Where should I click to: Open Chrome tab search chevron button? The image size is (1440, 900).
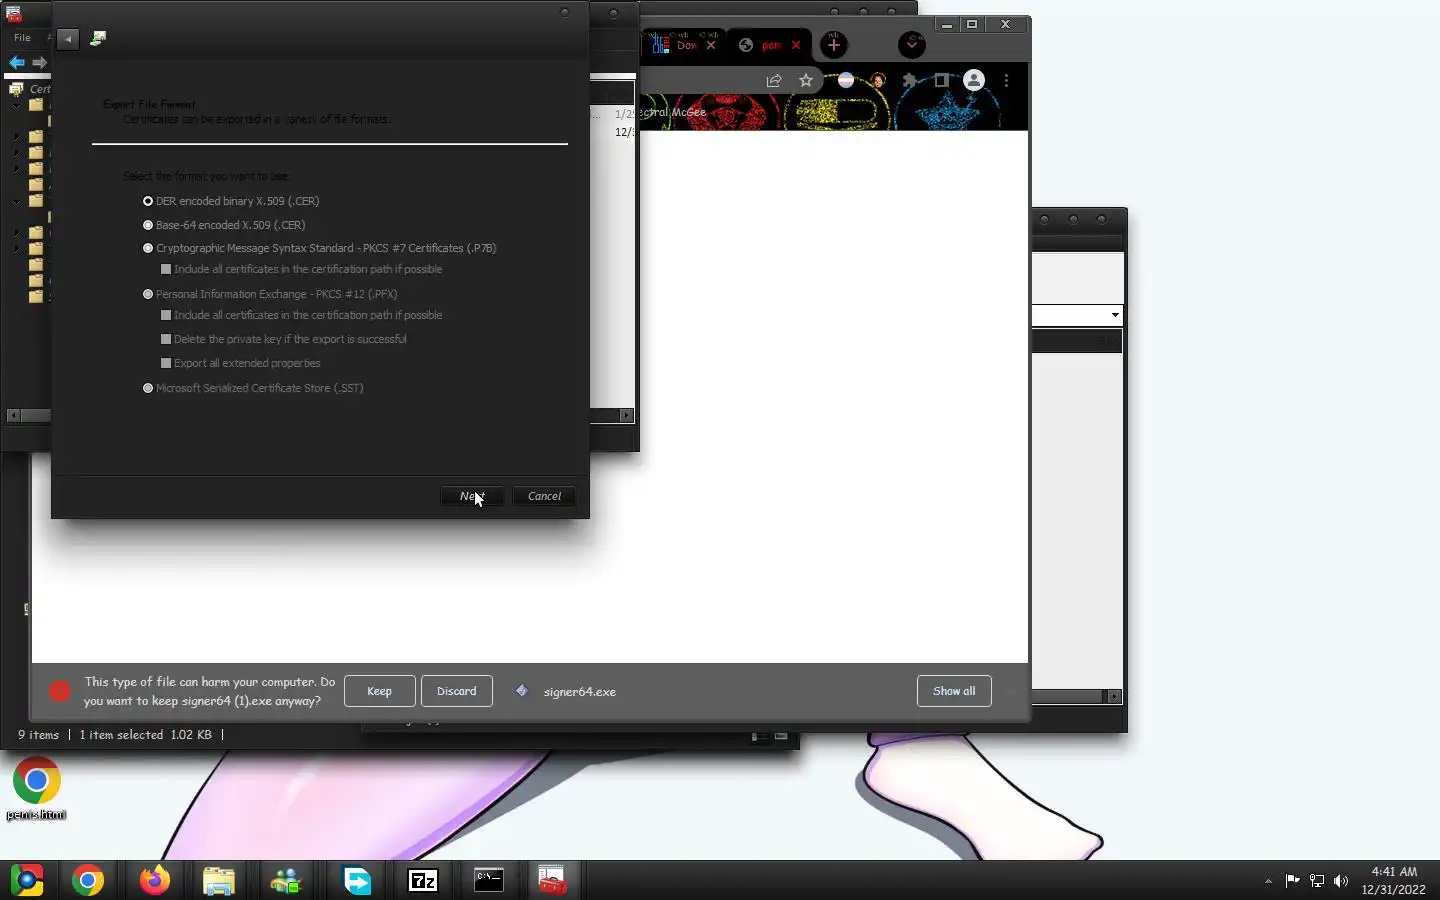coord(911,45)
